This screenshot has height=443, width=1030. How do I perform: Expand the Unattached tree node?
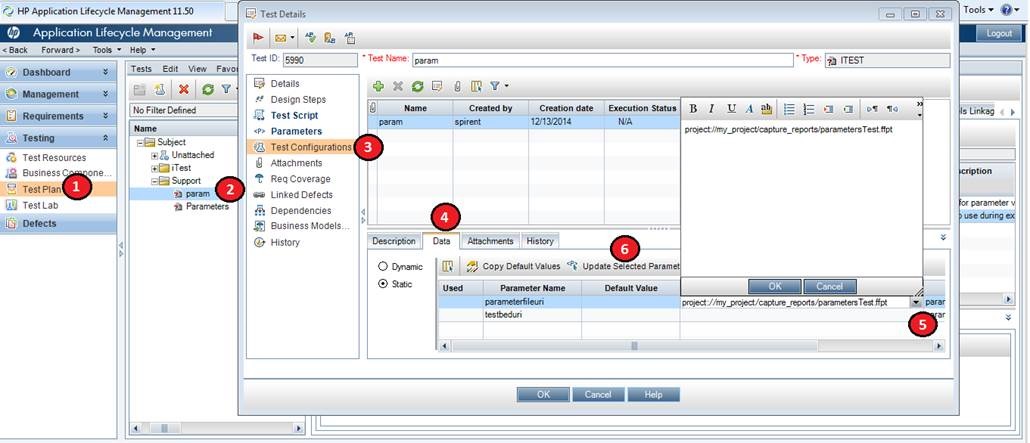coord(155,155)
